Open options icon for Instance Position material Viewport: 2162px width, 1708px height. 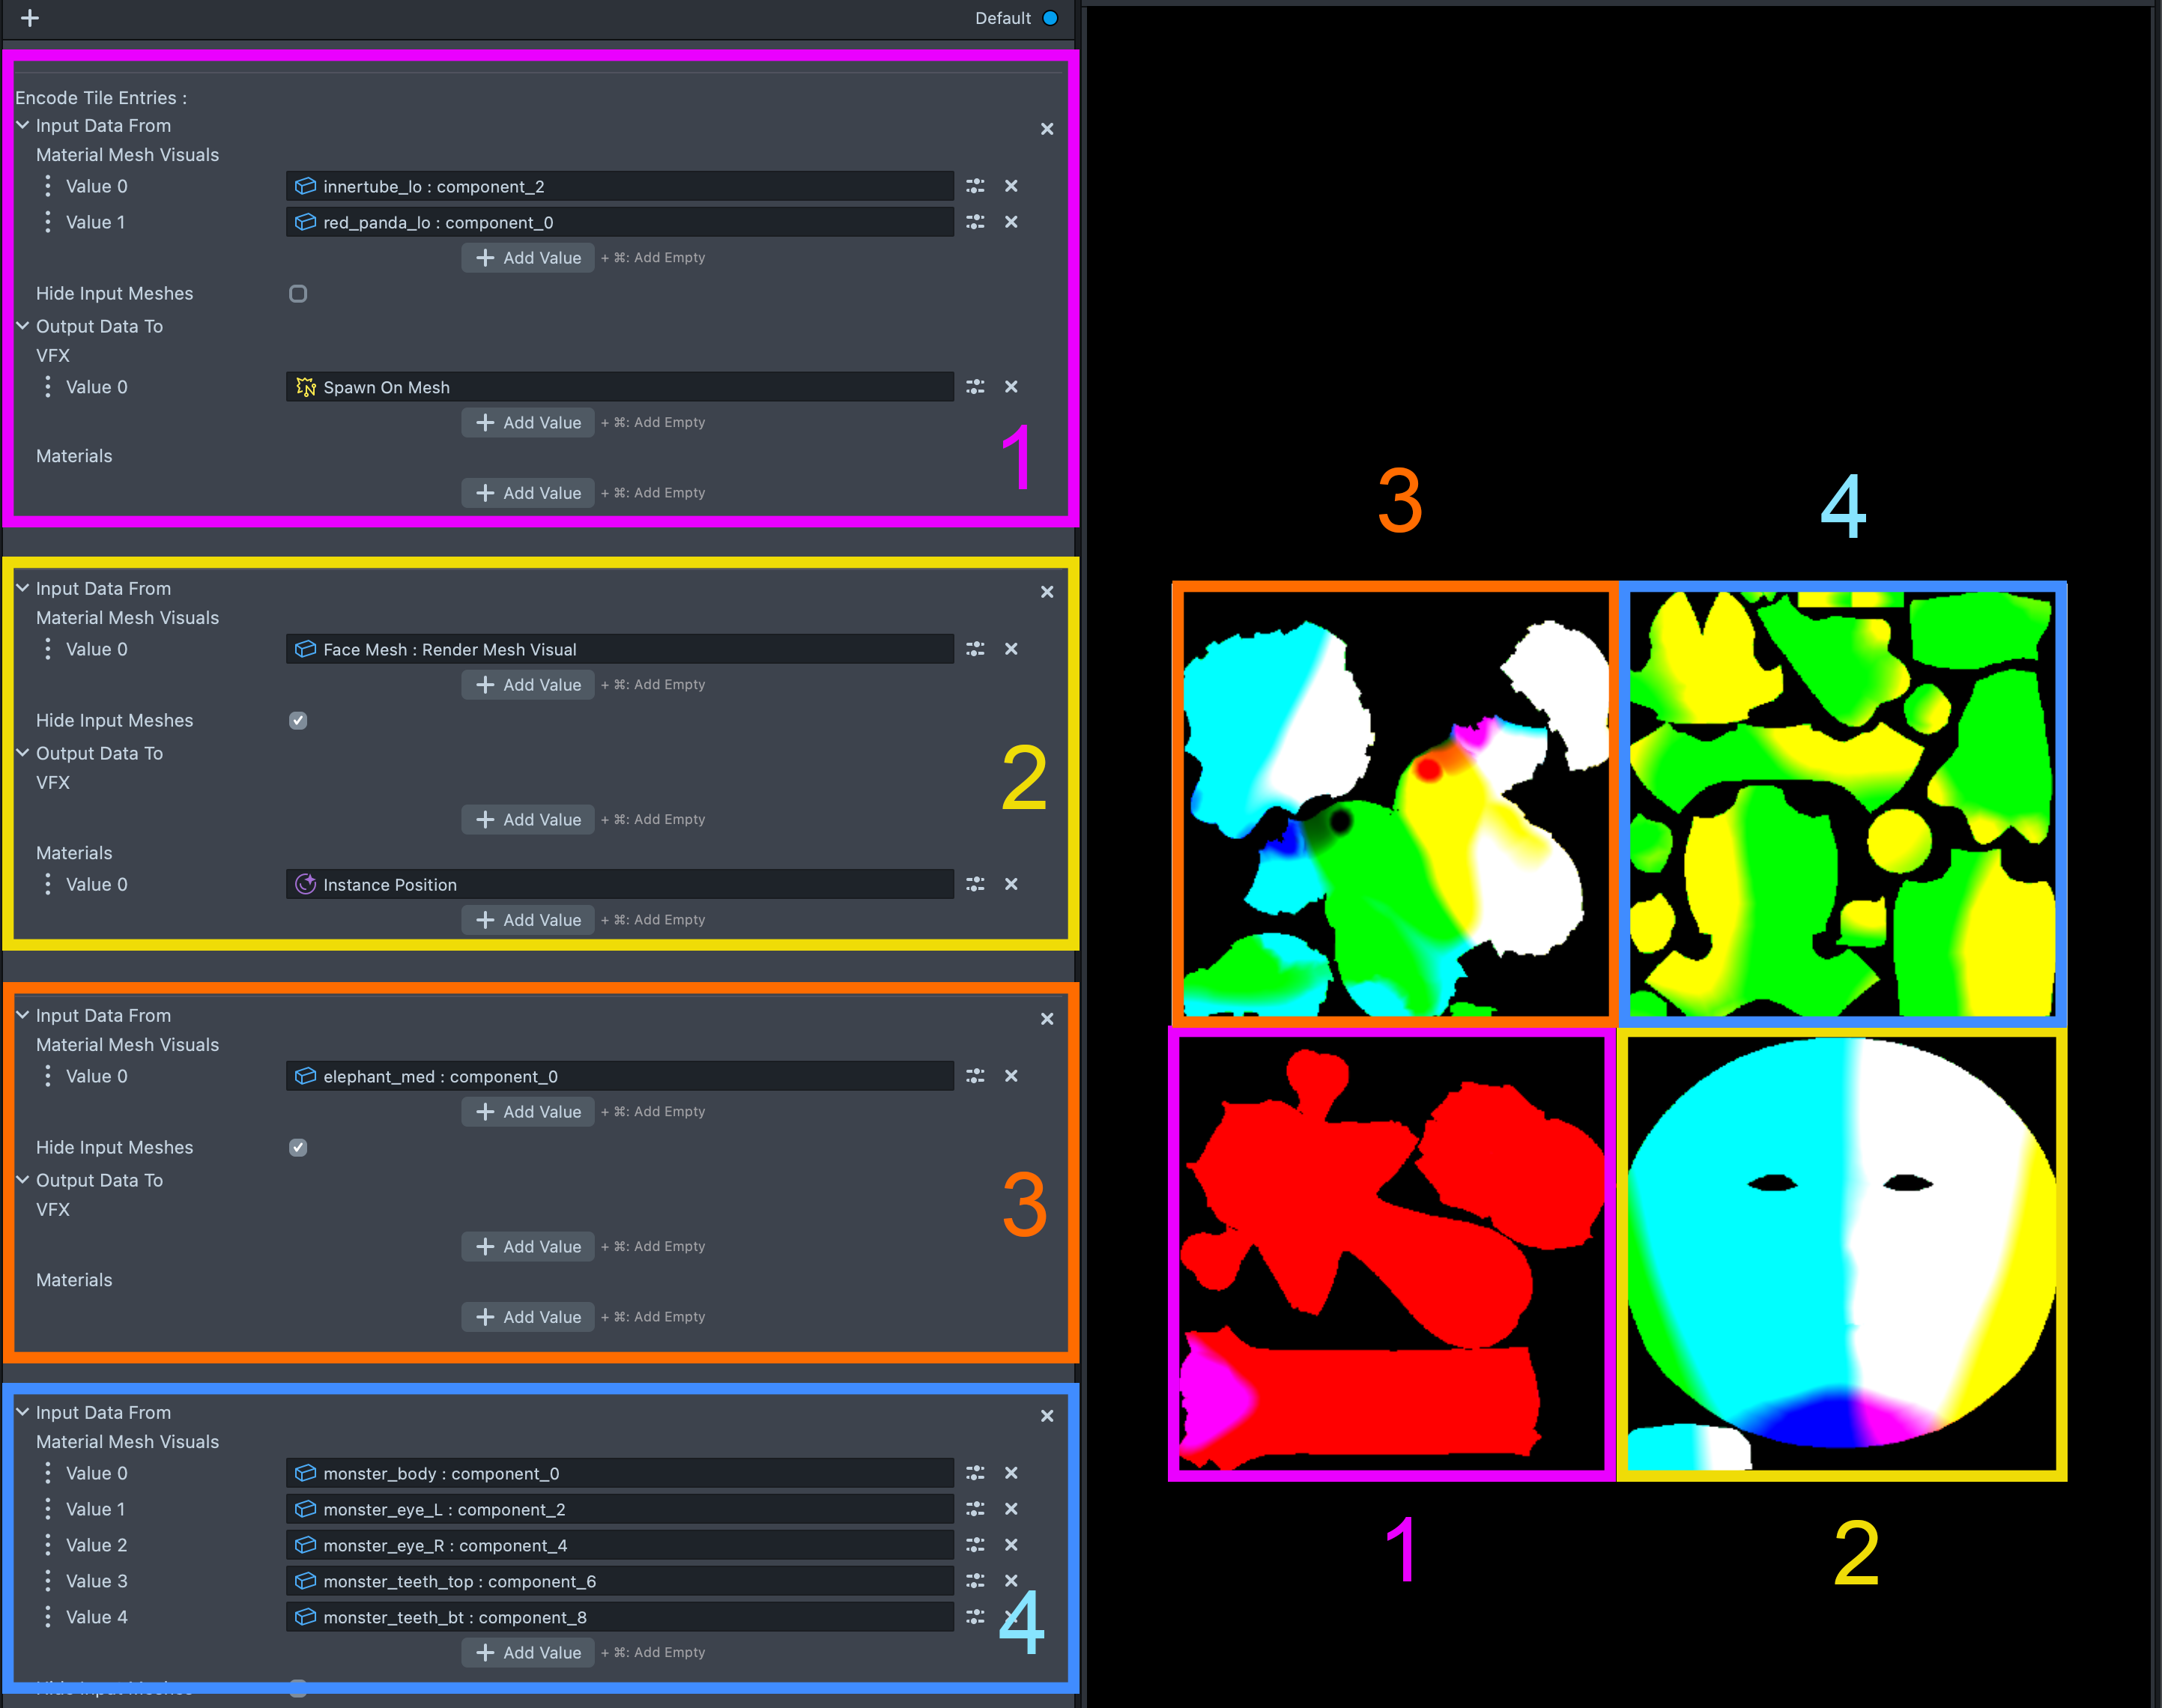[975, 884]
